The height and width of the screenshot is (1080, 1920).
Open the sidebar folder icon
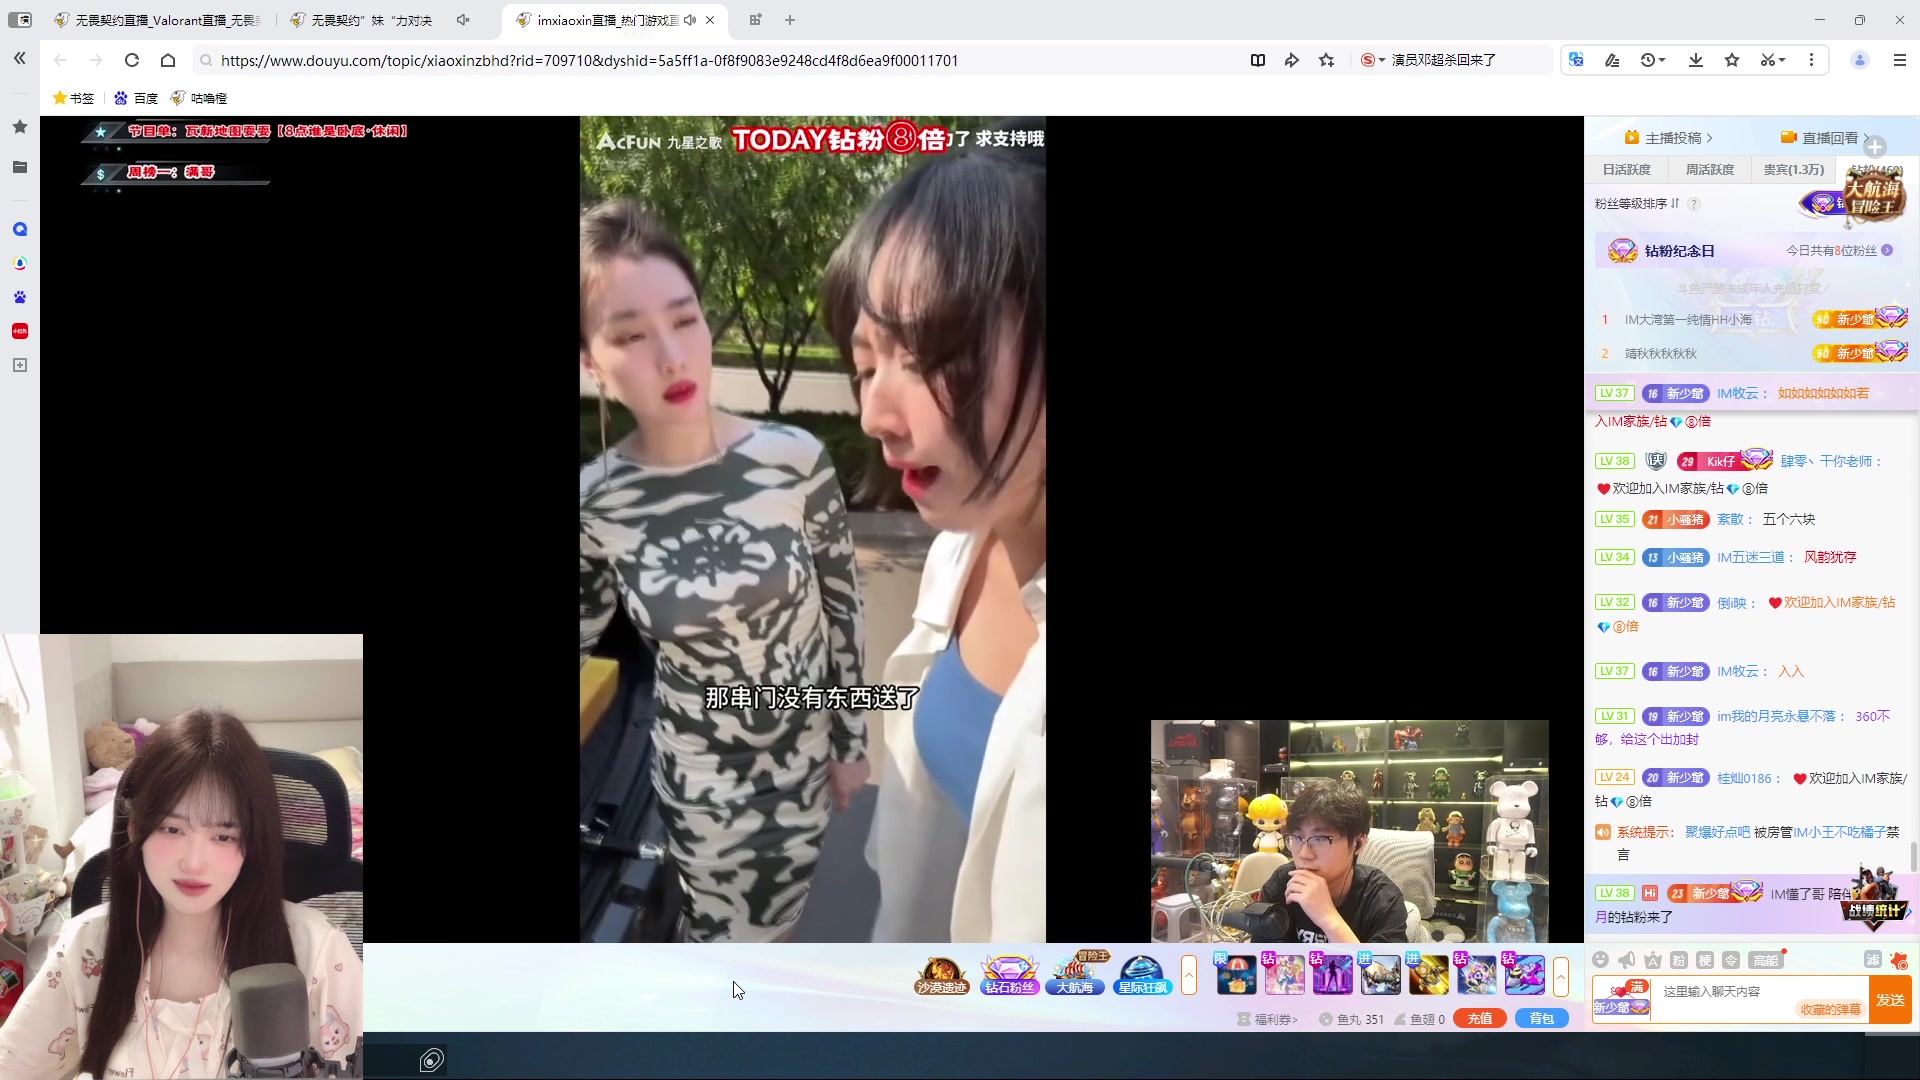(x=19, y=167)
